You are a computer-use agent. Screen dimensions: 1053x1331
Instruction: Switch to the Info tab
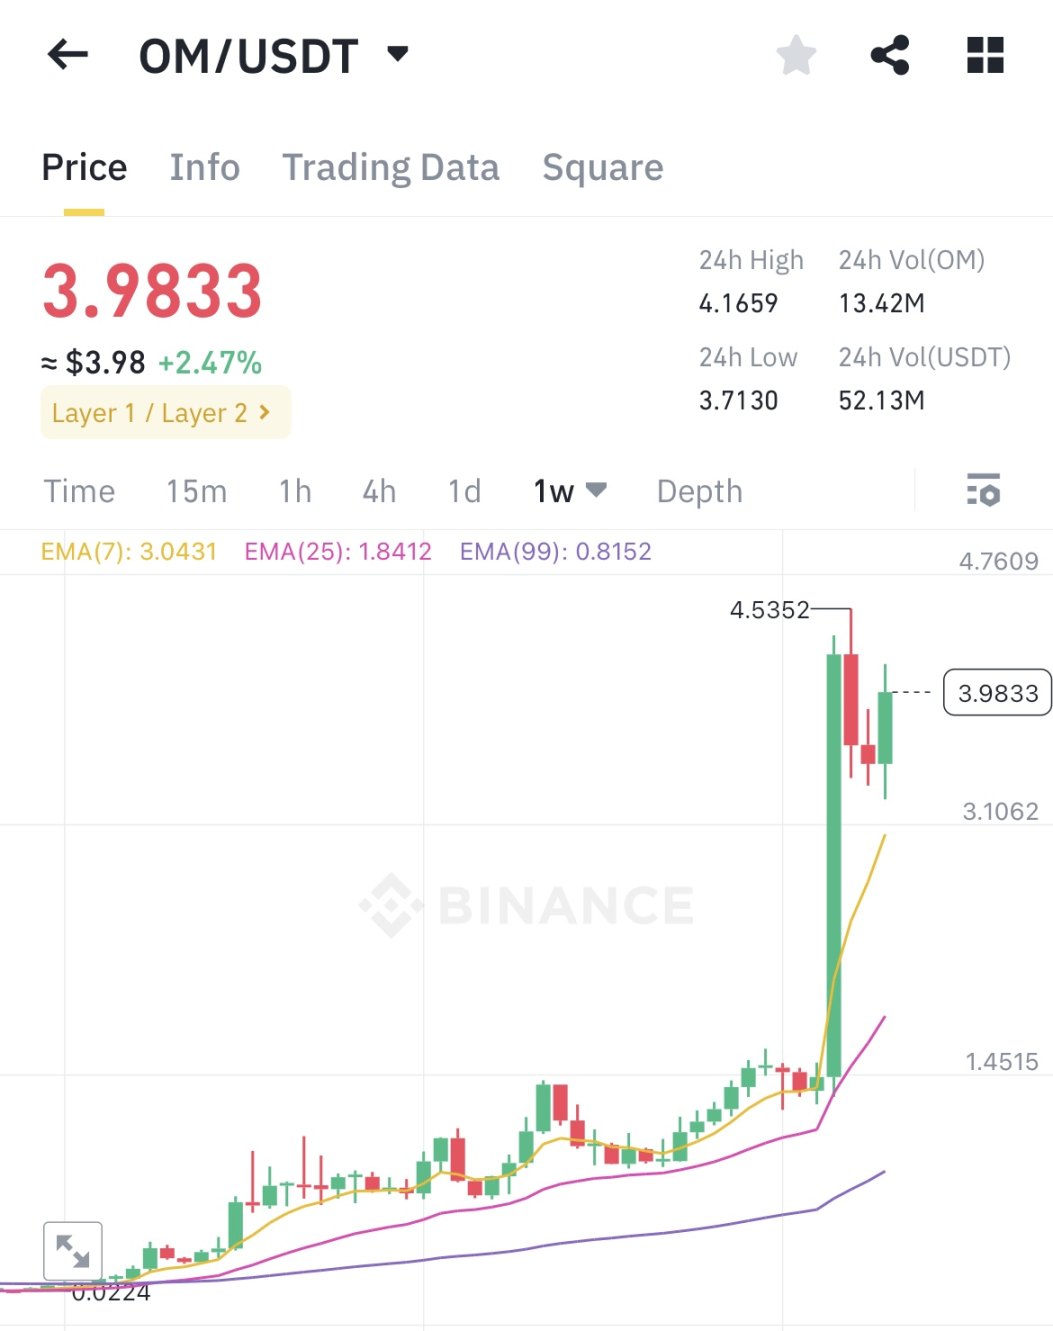pyautogui.click(x=204, y=167)
